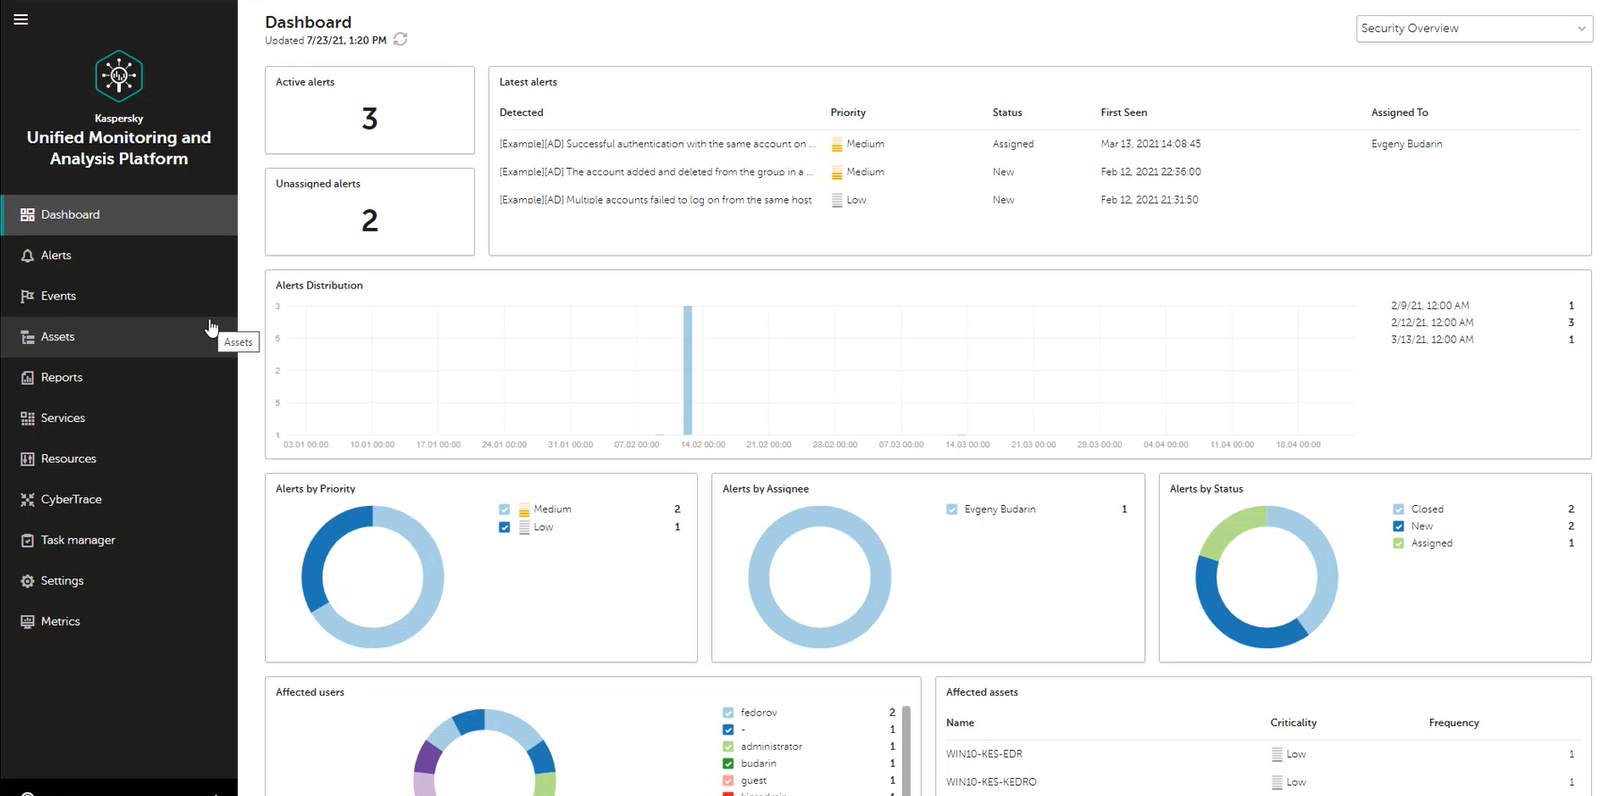Refresh the dashboard with the reload icon
Viewport: 1600px width, 796px height.
(400, 39)
